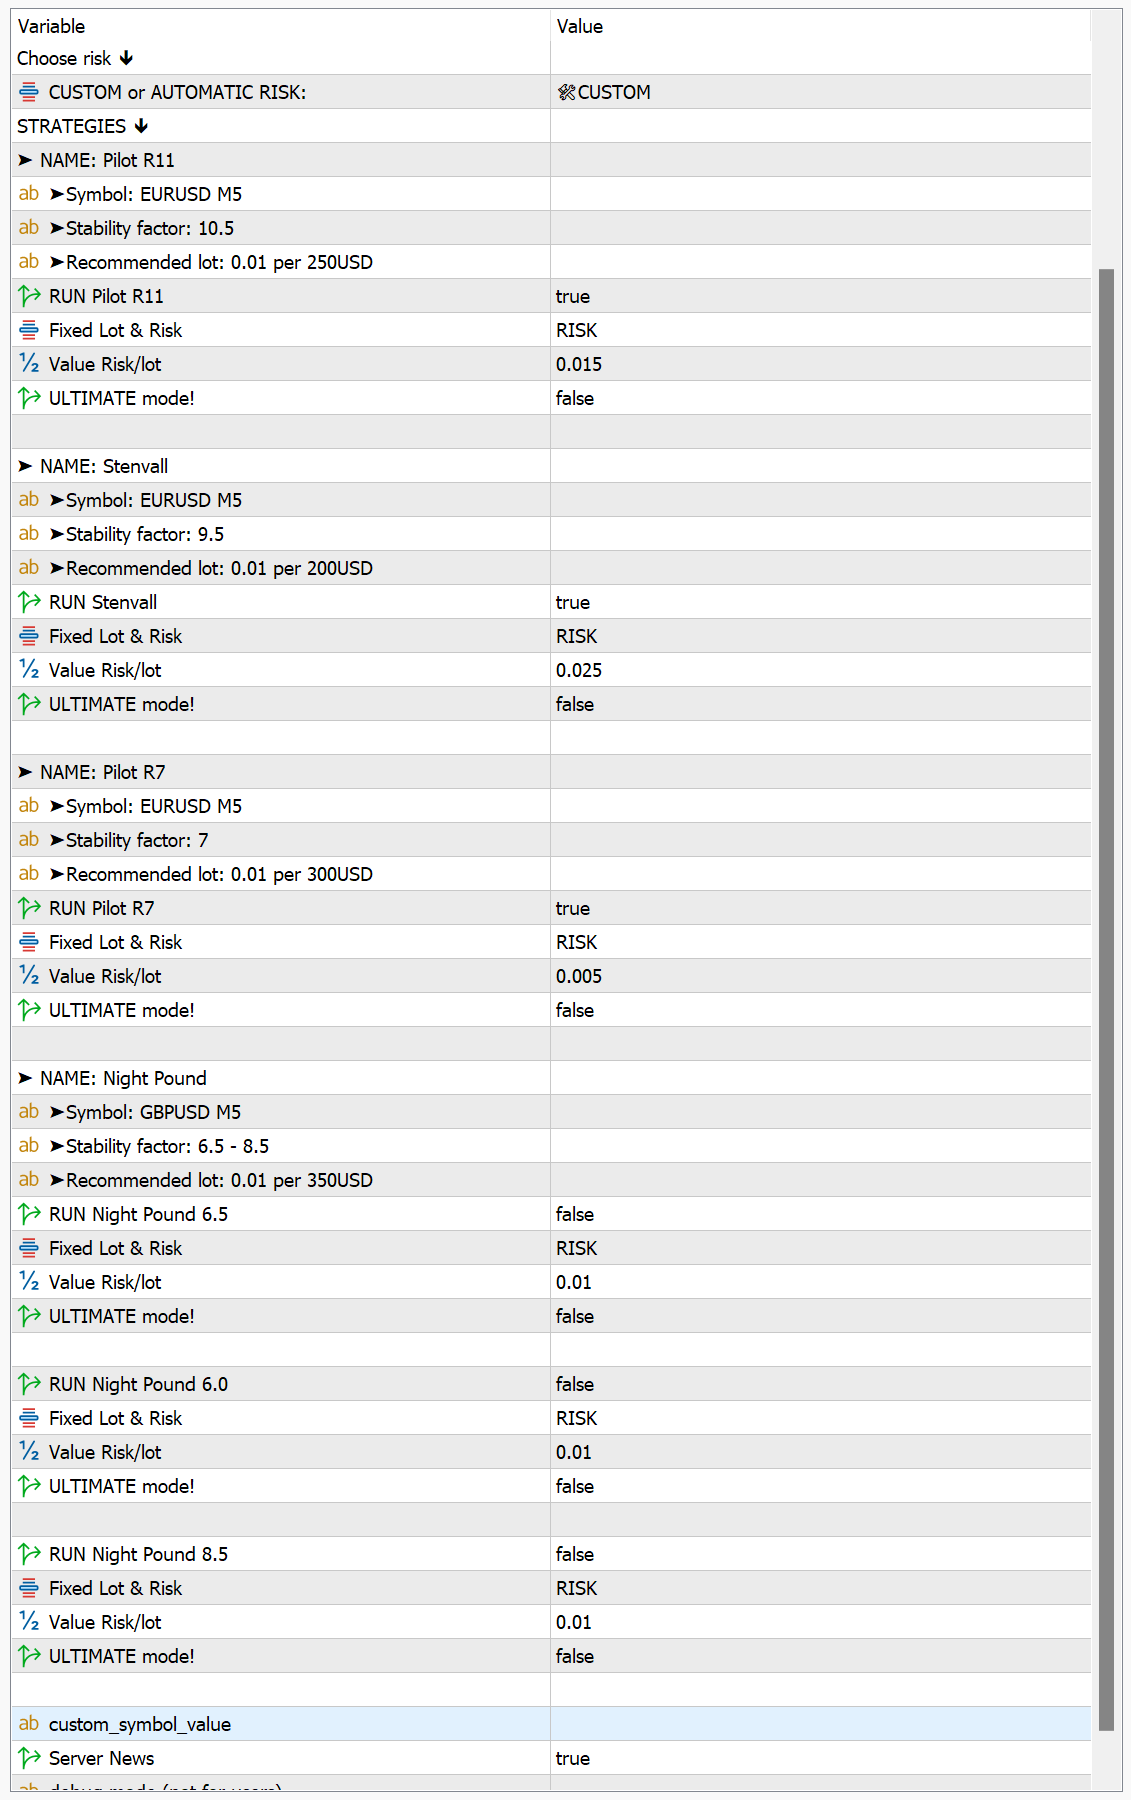Toggle the RUN Stenvall true value
This screenshot has width=1131, height=1800.
pos(573,602)
